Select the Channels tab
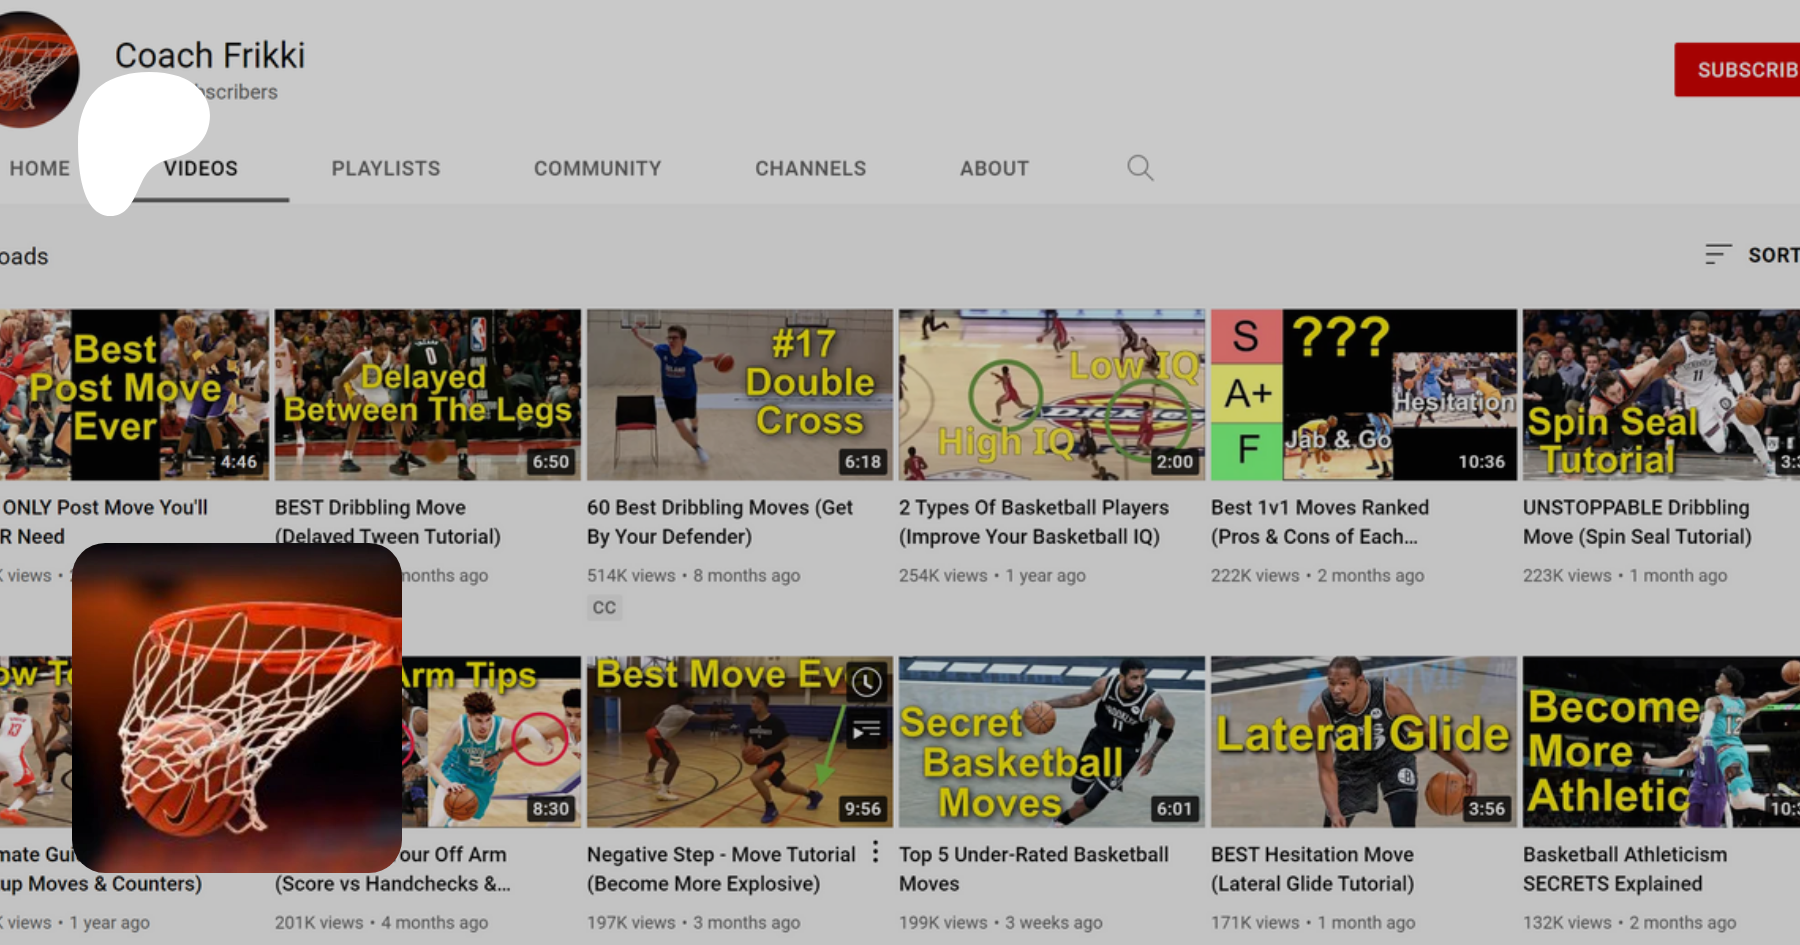This screenshot has width=1800, height=945. point(810,168)
